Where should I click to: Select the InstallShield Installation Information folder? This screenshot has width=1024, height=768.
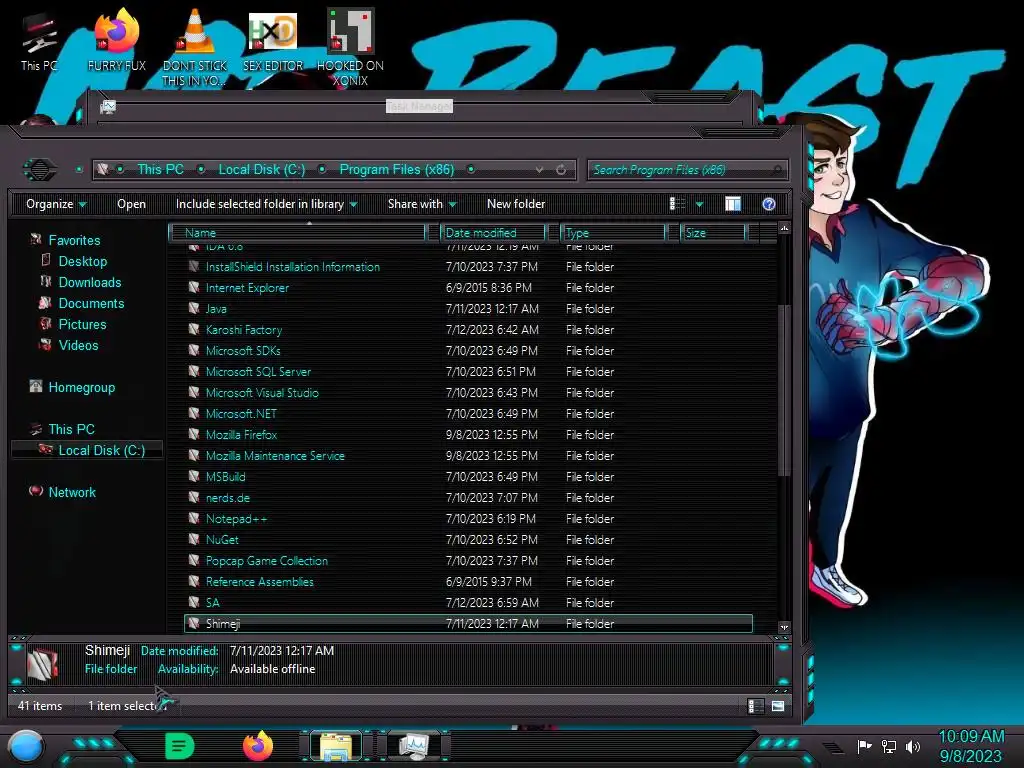pos(292,266)
